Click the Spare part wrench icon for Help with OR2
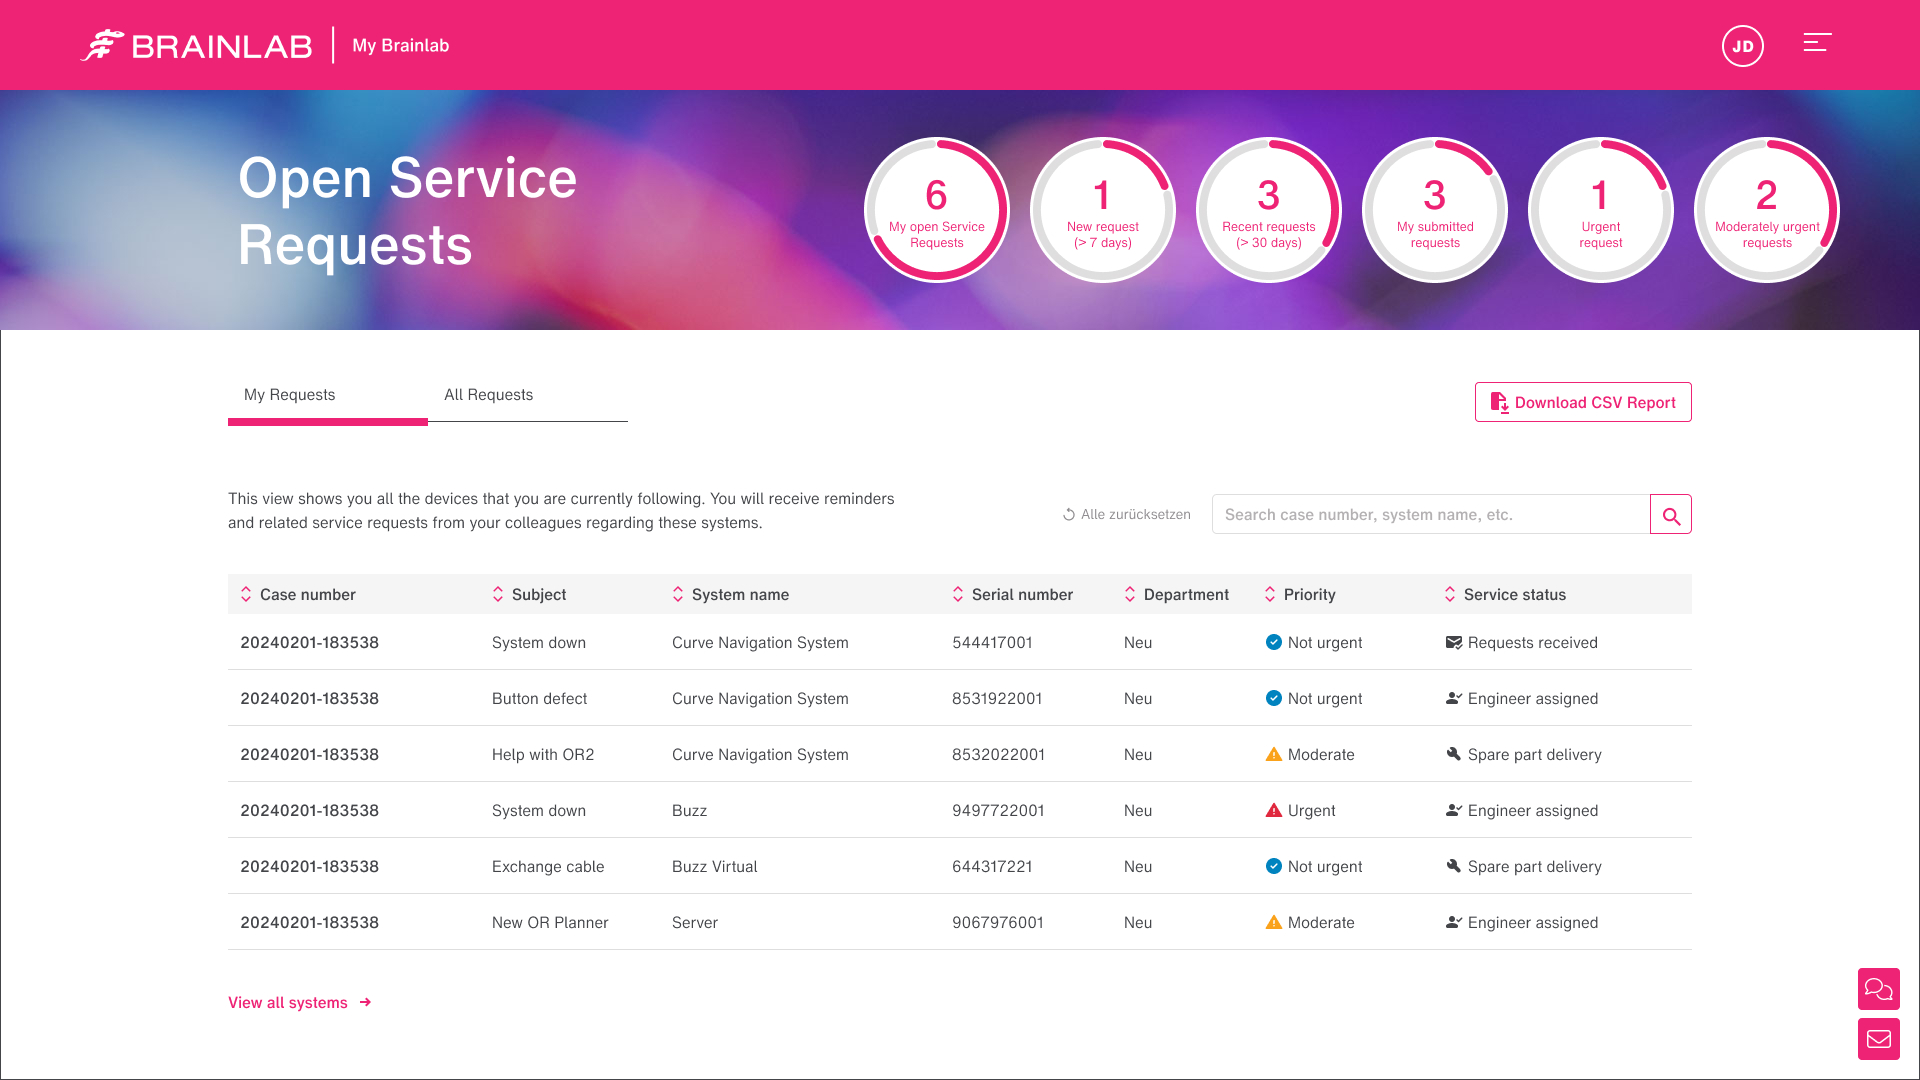This screenshot has height=1080, width=1920. tap(1454, 754)
